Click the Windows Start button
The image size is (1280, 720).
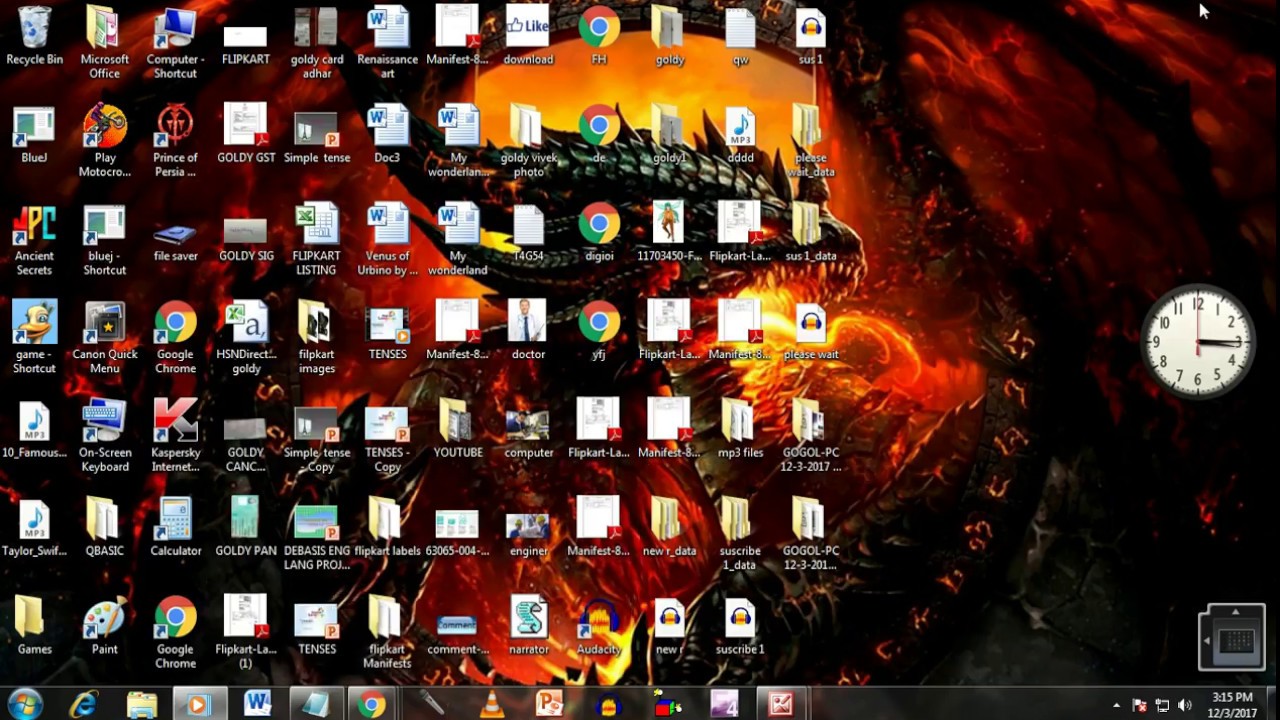(x=24, y=704)
